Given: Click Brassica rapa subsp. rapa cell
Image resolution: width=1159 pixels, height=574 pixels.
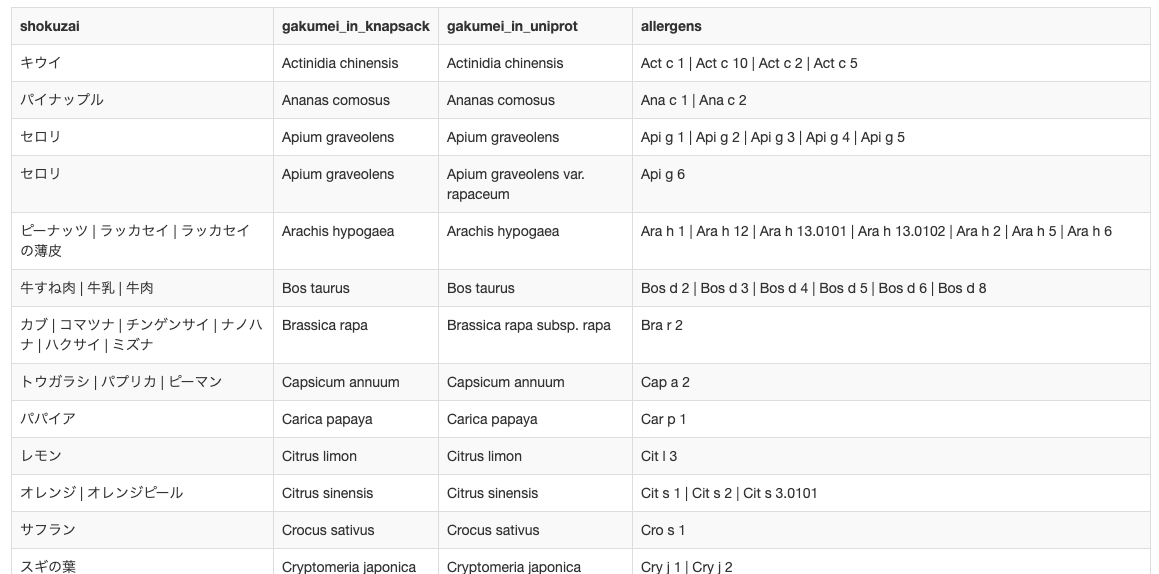Looking at the screenshot, I should [528, 325].
